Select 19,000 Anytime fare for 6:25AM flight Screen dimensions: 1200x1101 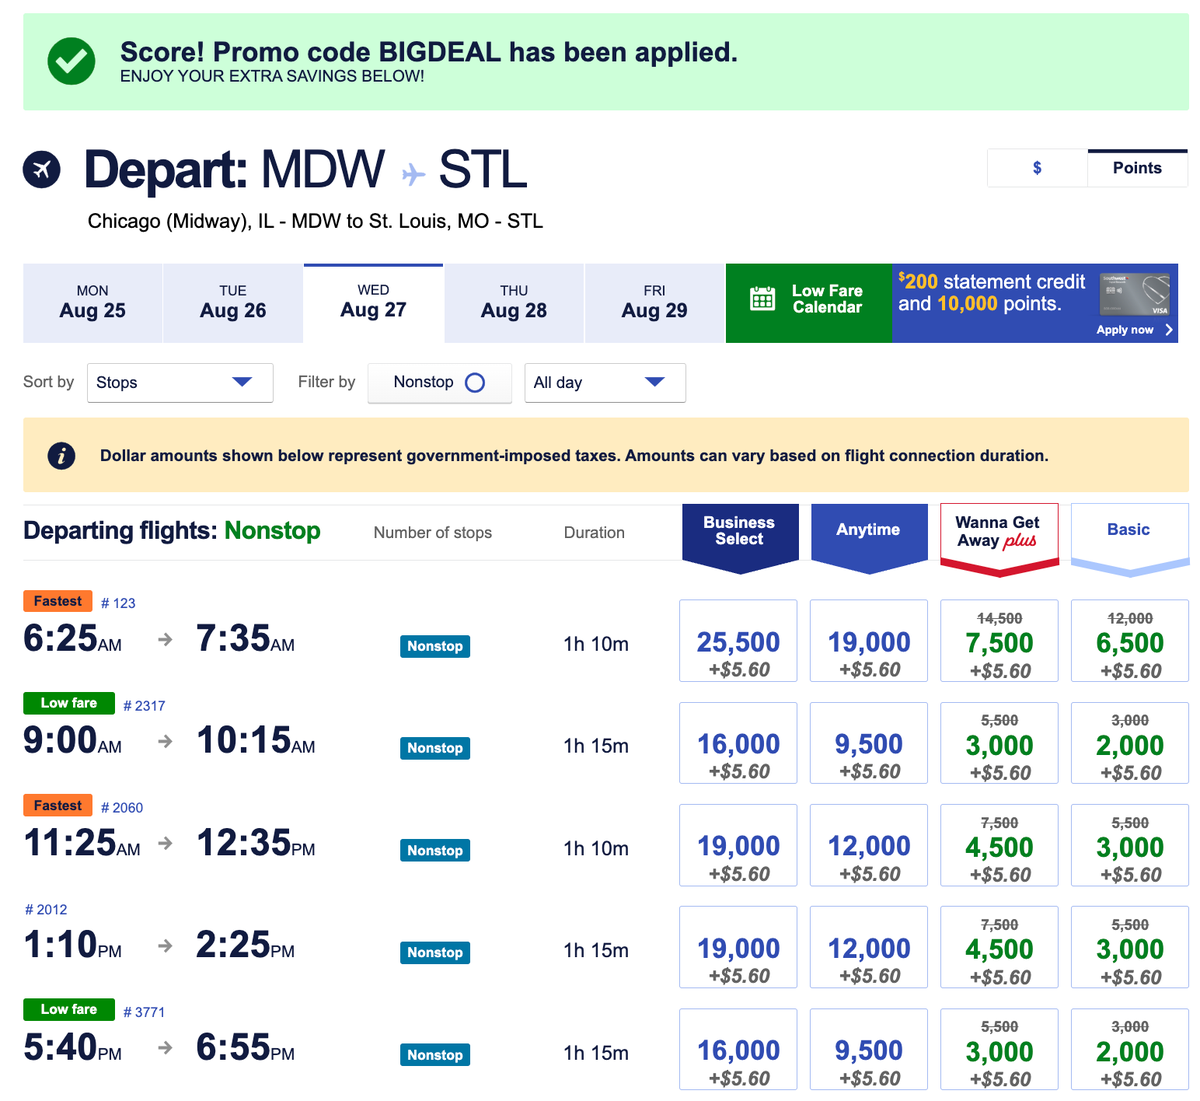click(x=869, y=641)
